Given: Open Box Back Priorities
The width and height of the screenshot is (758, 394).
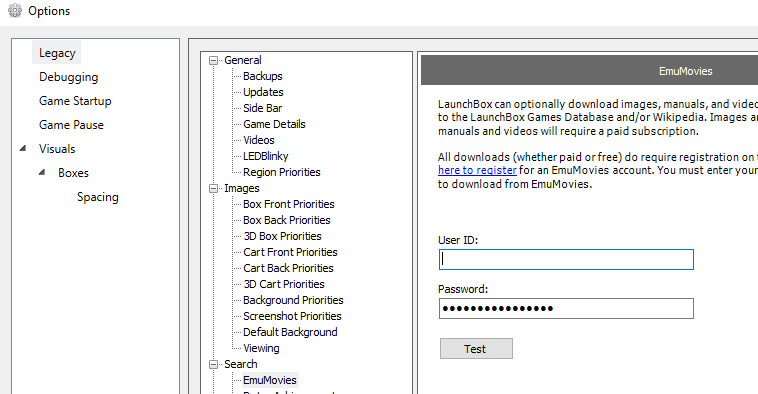Looking at the screenshot, I should pos(287,220).
